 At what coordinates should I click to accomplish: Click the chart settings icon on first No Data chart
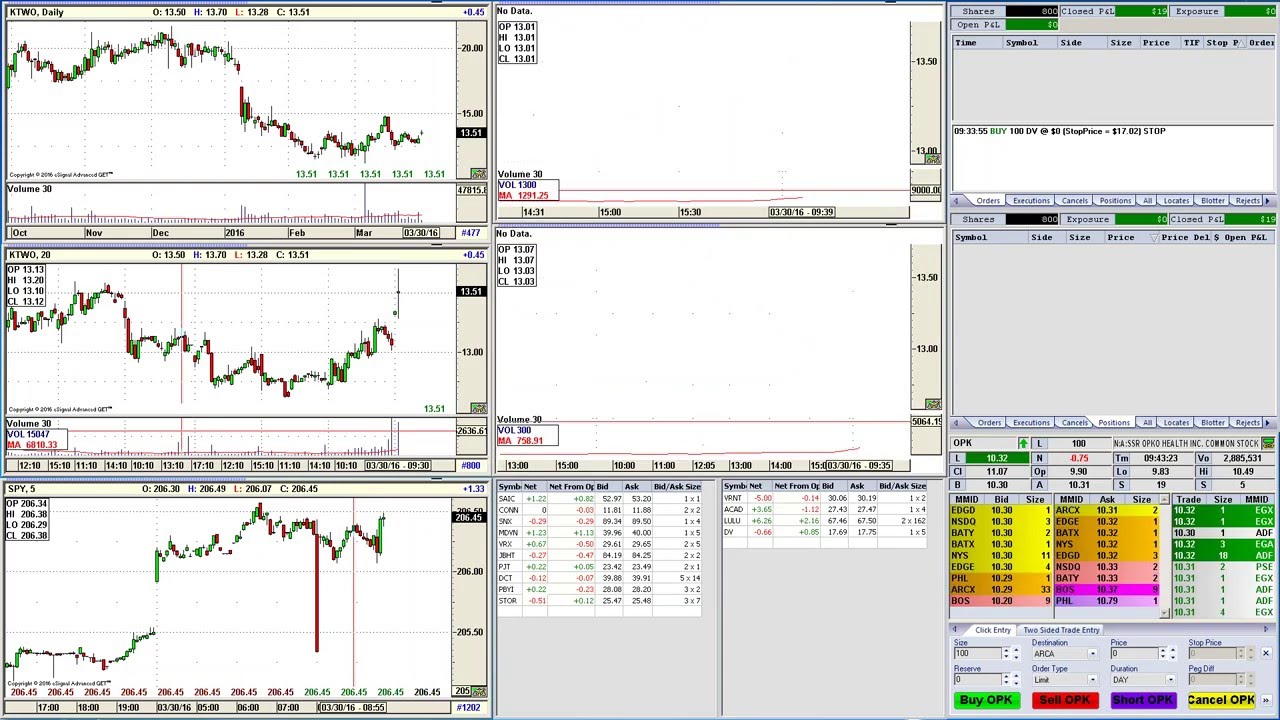click(x=932, y=159)
